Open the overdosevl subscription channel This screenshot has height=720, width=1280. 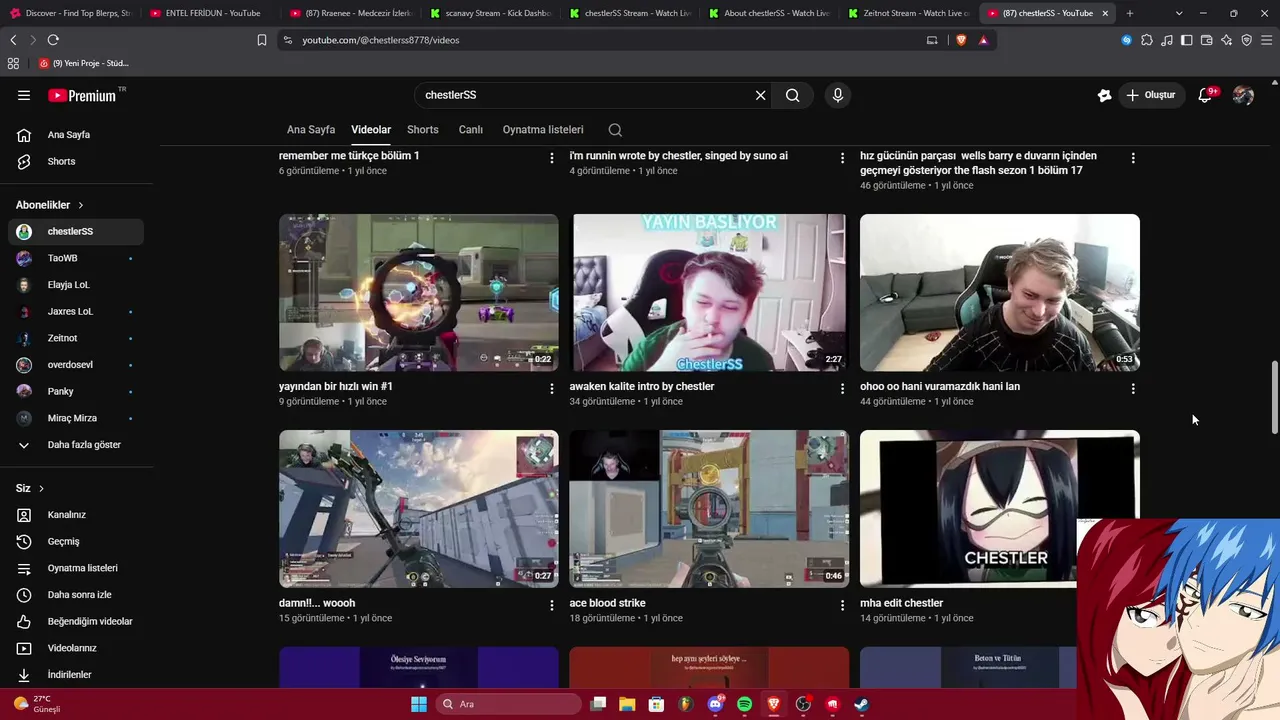pos(76,365)
